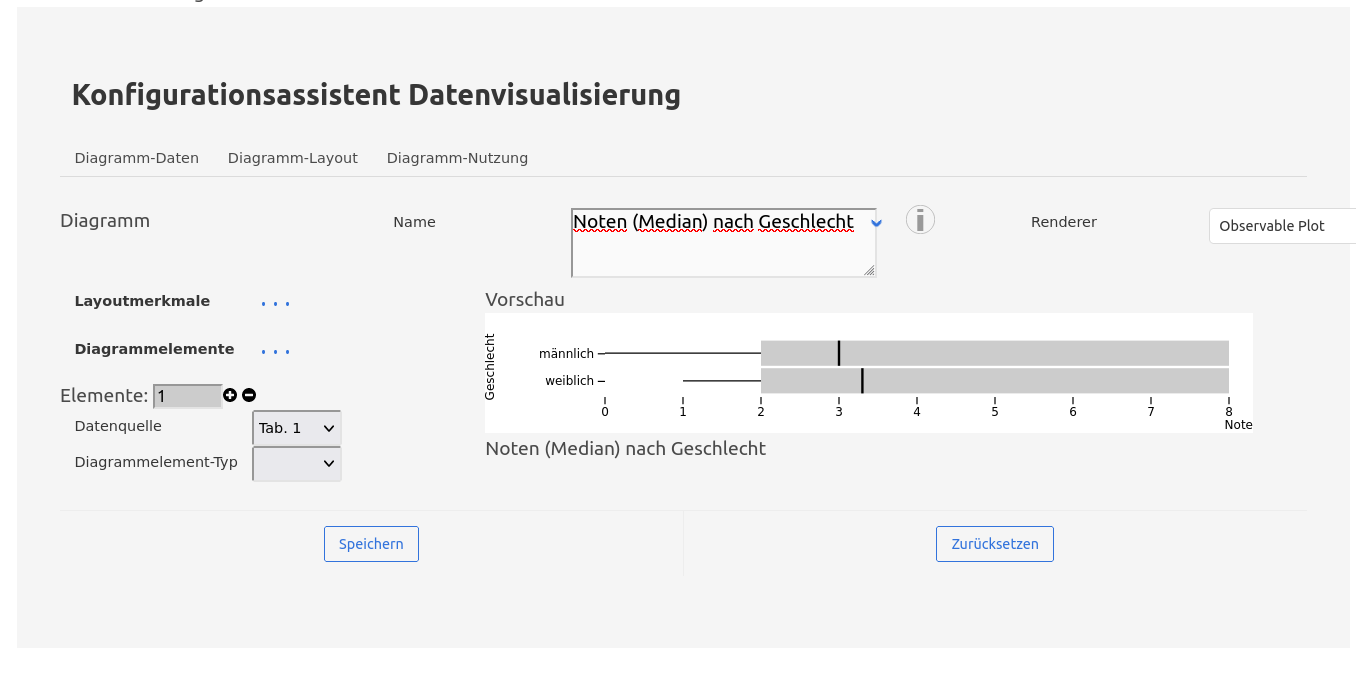
Task: Open the Datenquelle dropdown showing Tab. 1
Action: click(297, 428)
